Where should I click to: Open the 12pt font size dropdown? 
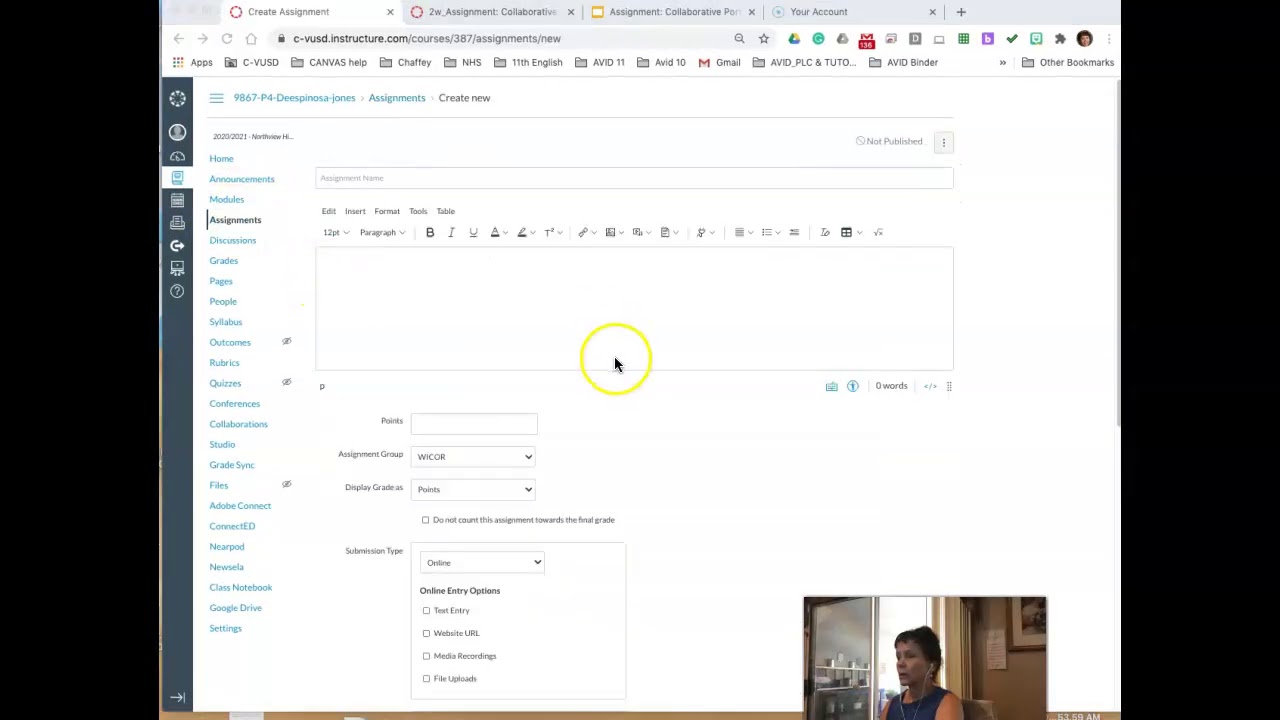point(336,232)
